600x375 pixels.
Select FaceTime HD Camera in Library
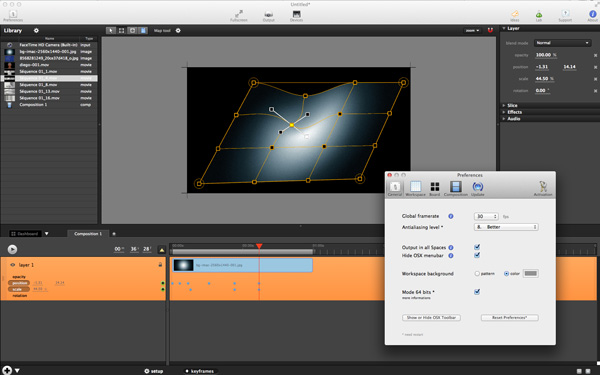pos(49,45)
